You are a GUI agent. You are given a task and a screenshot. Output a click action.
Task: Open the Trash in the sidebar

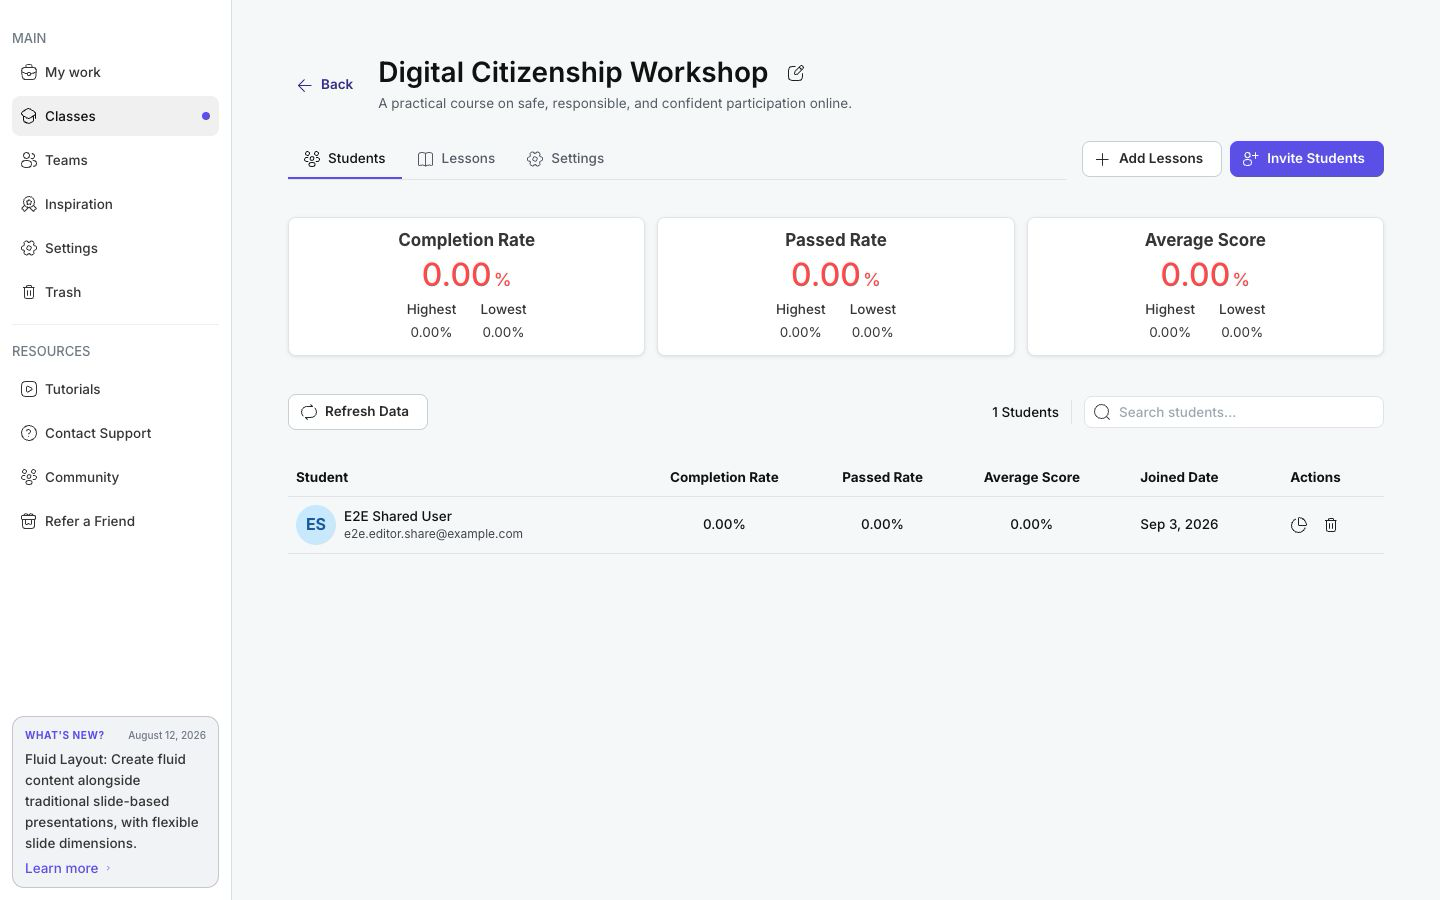[x=115, y=292]
